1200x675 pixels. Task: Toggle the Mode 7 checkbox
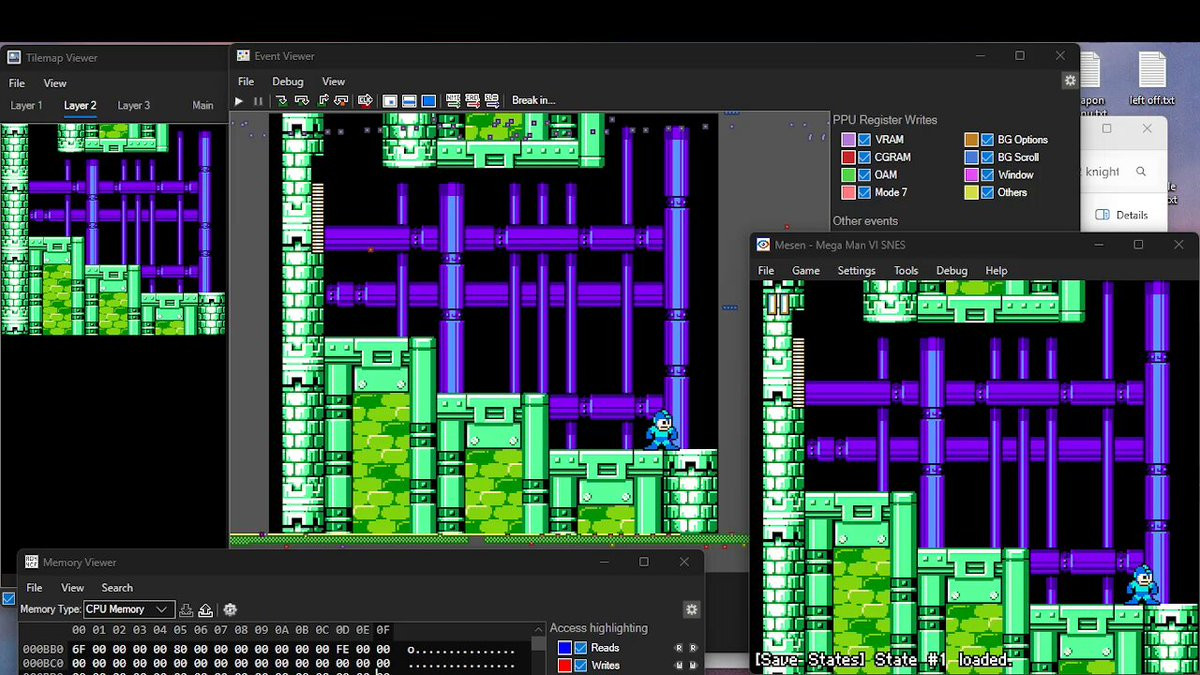[x=865, y=192]
